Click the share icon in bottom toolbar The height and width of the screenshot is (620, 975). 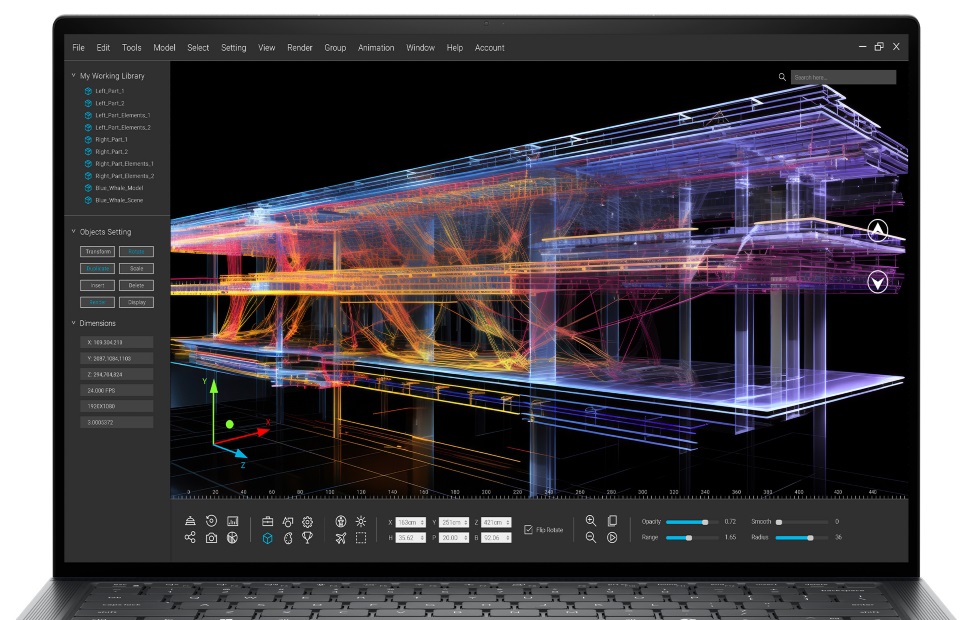pyautogui.click(x=190, y=538)
